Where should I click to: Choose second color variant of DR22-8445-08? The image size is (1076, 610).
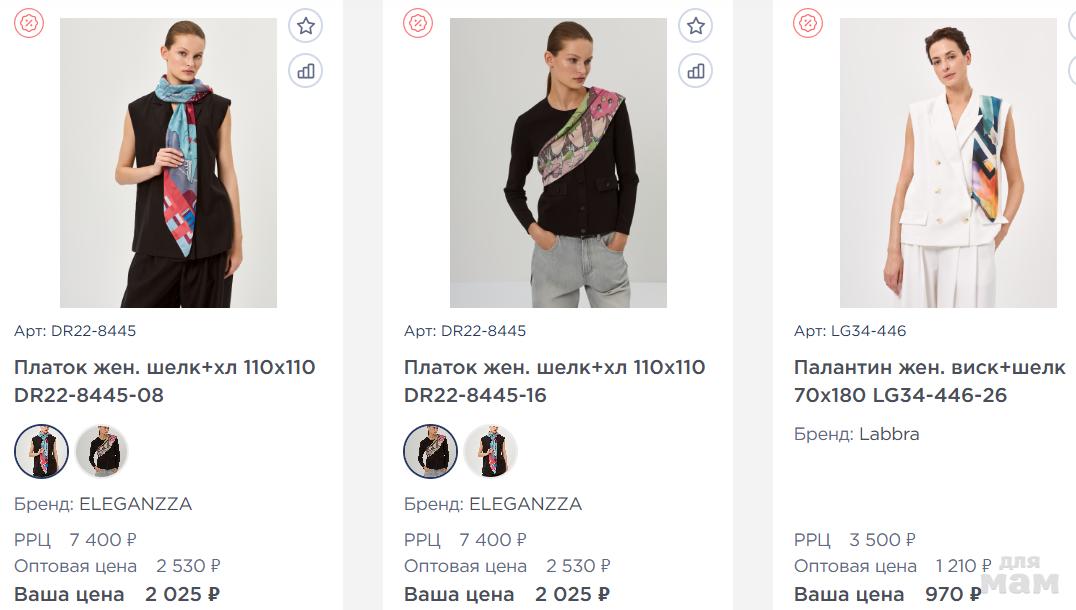(102, 451)
